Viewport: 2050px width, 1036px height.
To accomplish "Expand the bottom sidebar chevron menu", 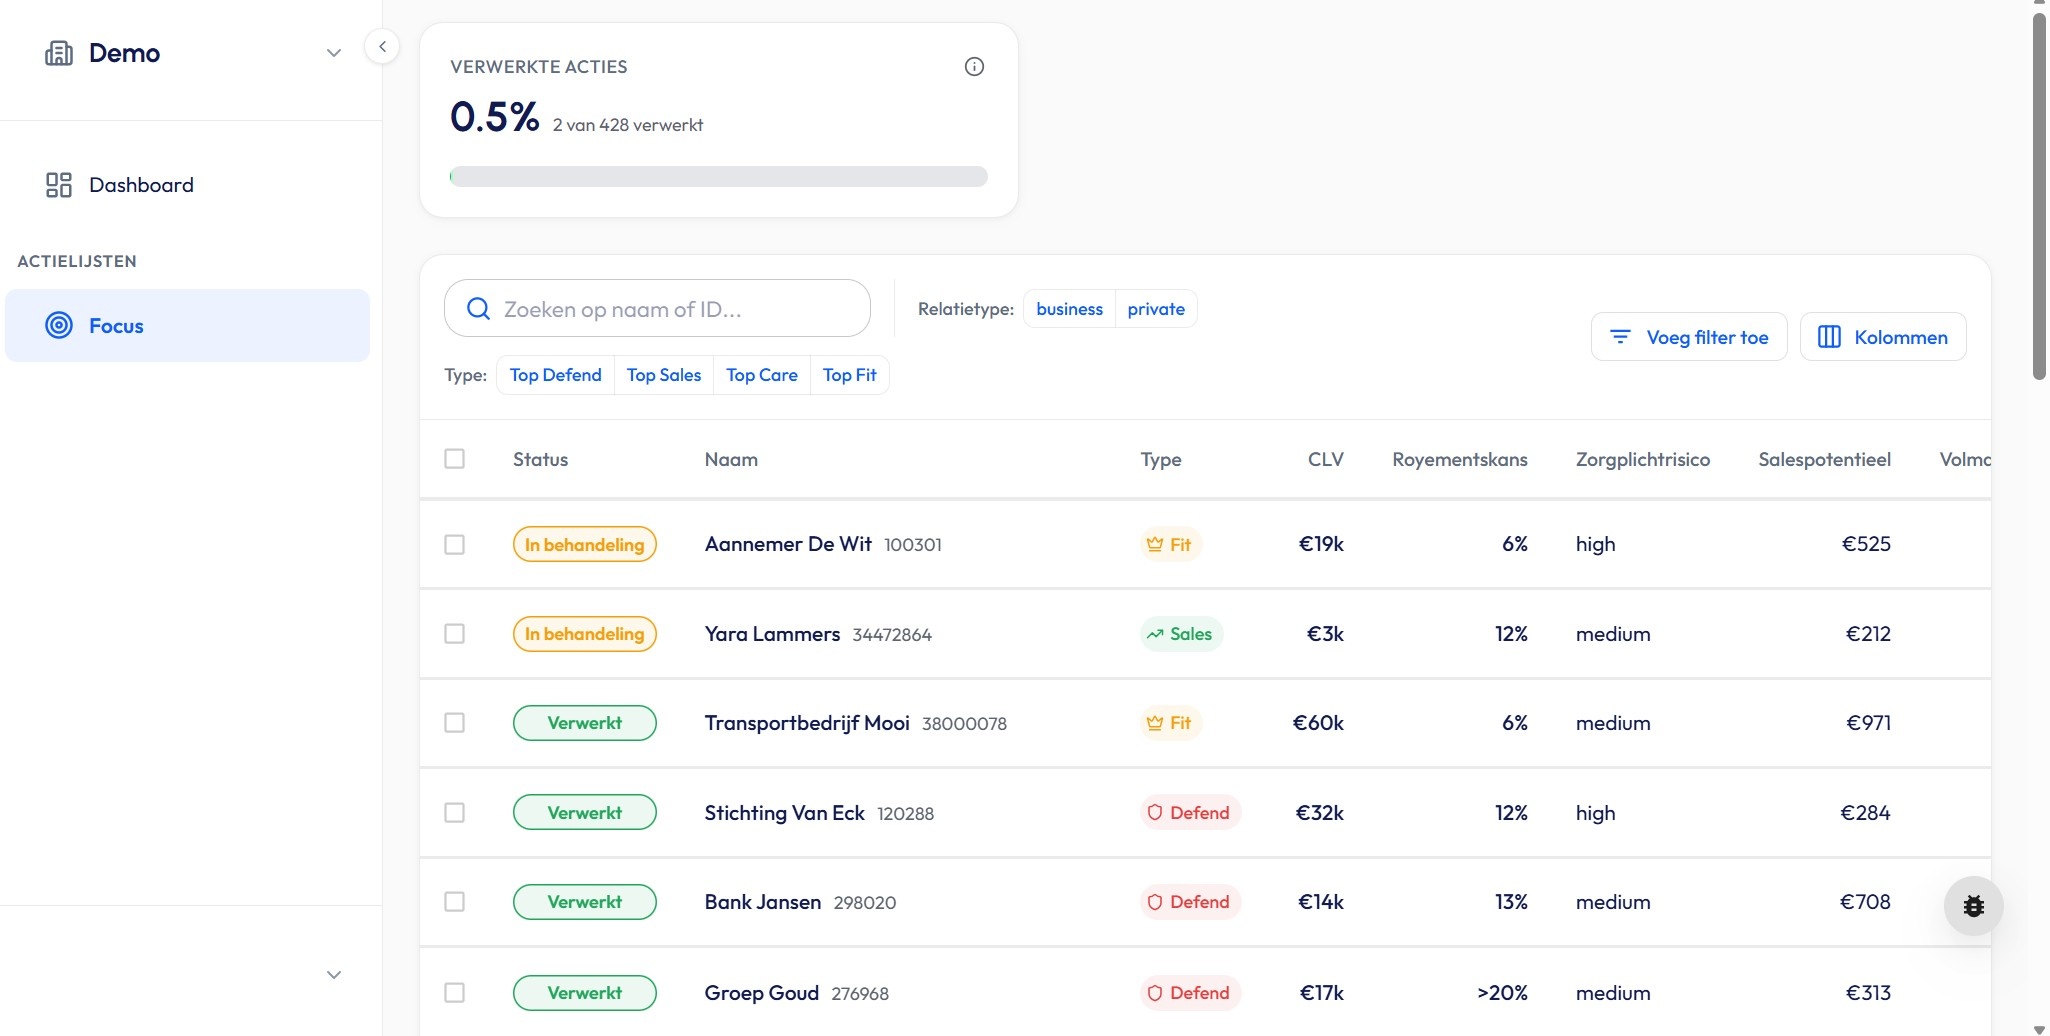I will click(334, 975).
